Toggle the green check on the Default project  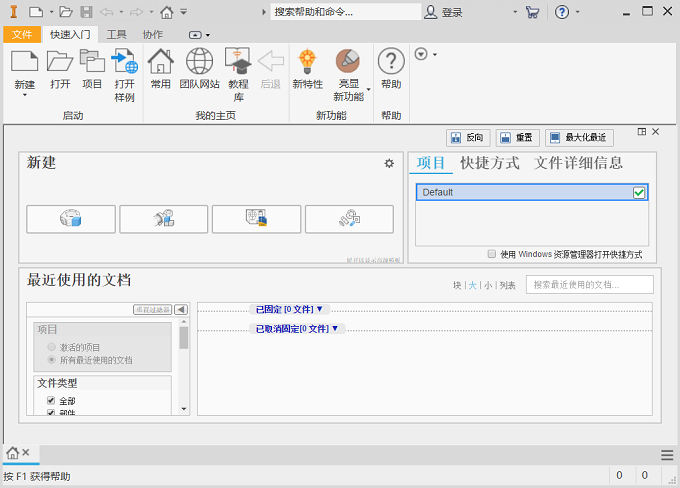pyautogui.click(x=639, y=193)
